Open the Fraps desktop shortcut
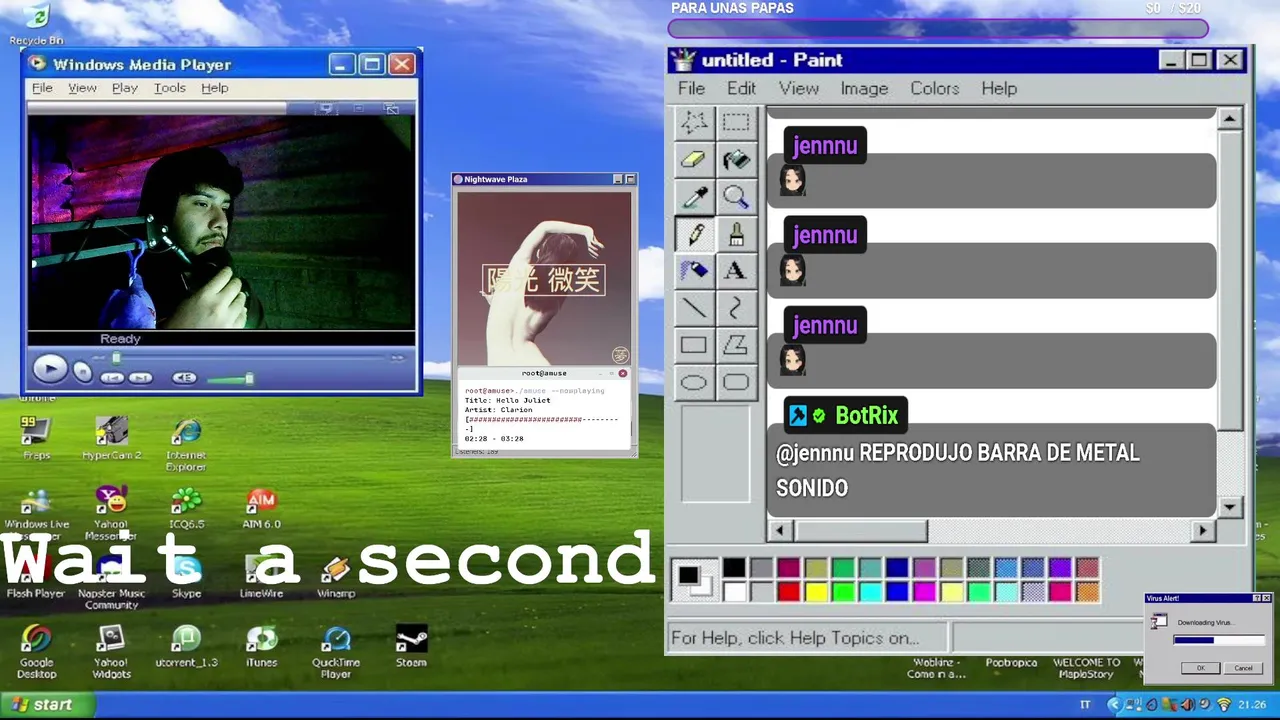Image resolution: width=1280 pixels, height=720 pixels. pos(36,438)
